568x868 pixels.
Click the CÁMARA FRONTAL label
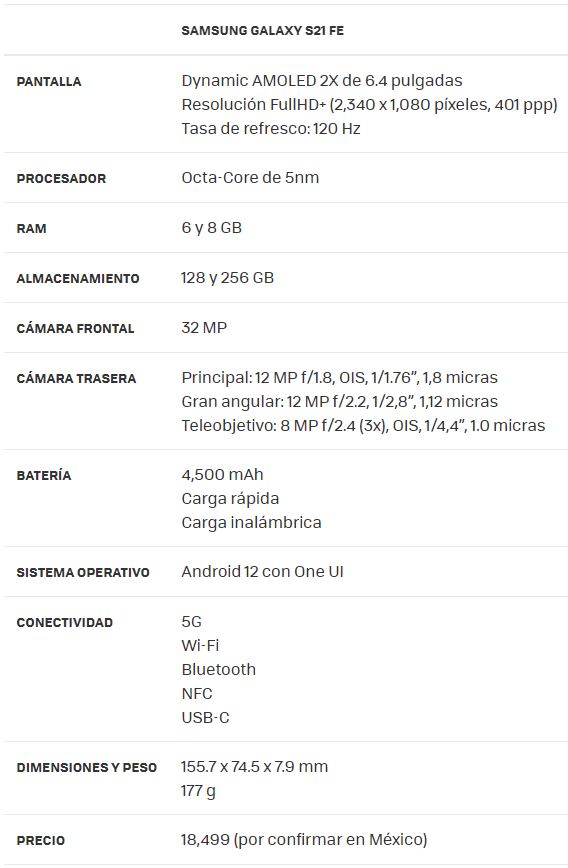(x=75, y=328)
